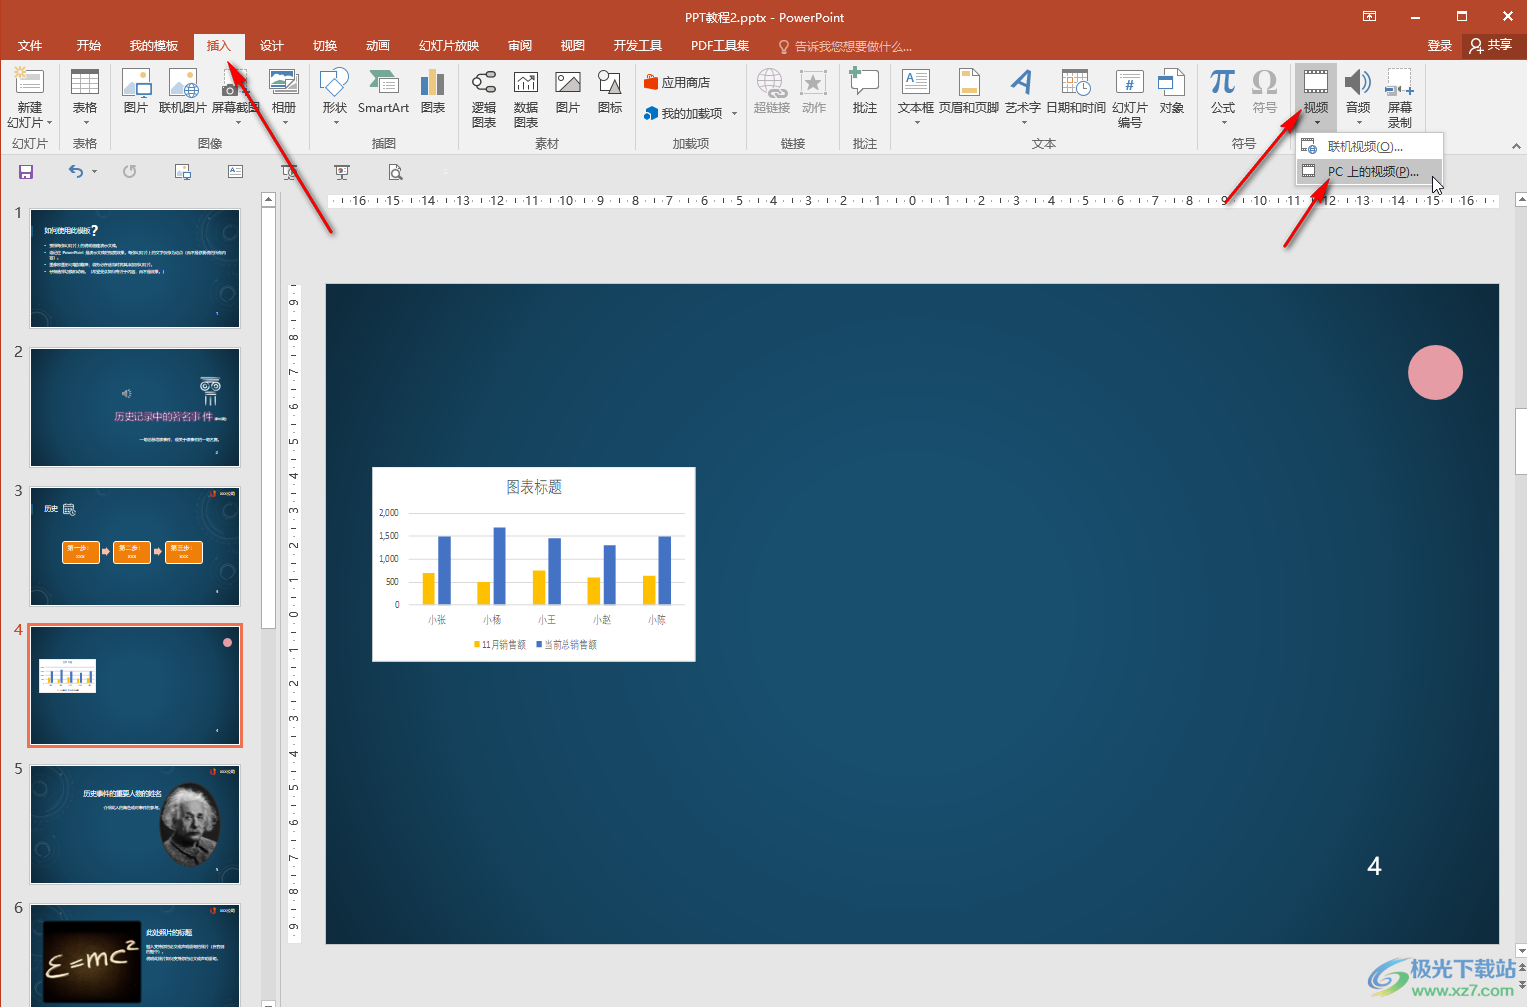The width and height of the screenshot is (1527, 1007).
Task: Switch to the 切换 Transitions tab
Action: pos(325,46)
